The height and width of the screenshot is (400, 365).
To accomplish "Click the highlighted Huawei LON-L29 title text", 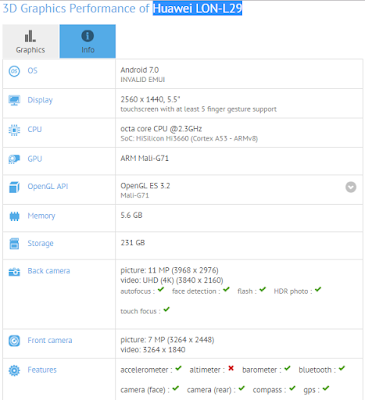I will (x=197, y=8).
